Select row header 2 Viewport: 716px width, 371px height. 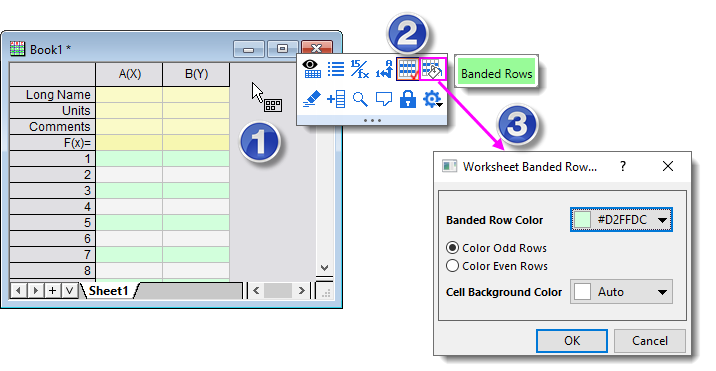(x=53, y=175)
